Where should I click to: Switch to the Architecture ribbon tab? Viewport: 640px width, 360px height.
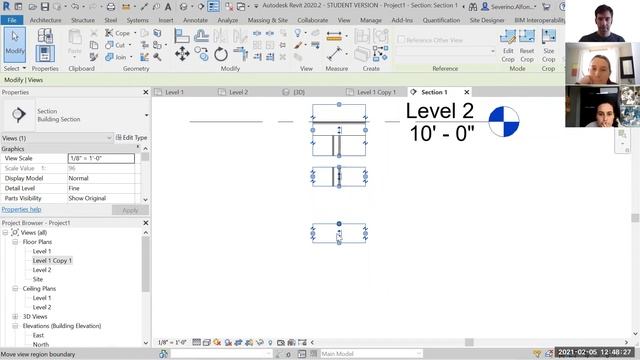45,20
